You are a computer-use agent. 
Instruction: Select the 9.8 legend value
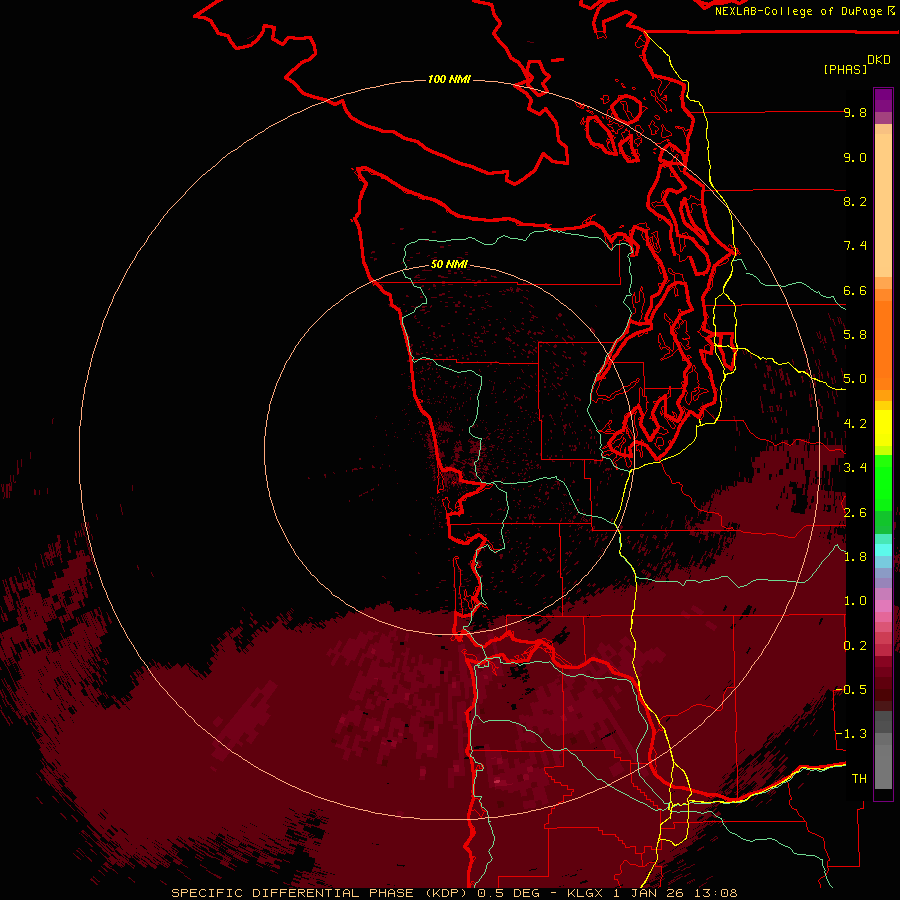pyautogui.click(x=855, y=112)
